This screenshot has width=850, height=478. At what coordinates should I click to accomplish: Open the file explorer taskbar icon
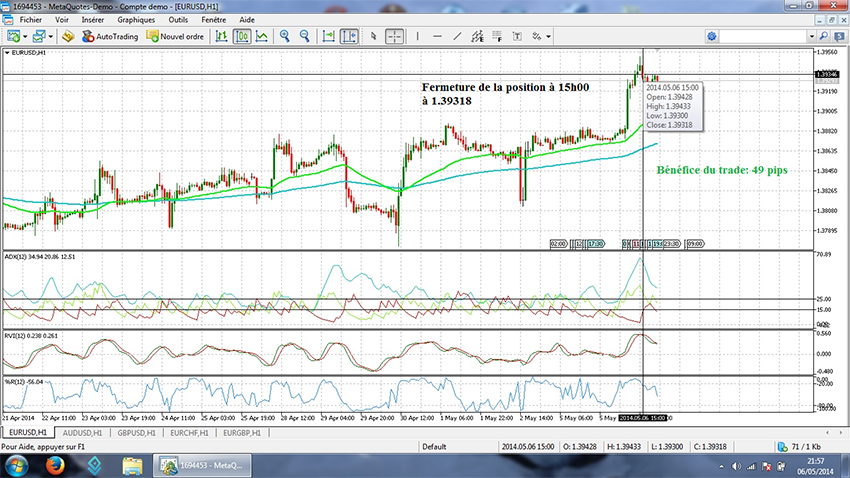point(132,465)
